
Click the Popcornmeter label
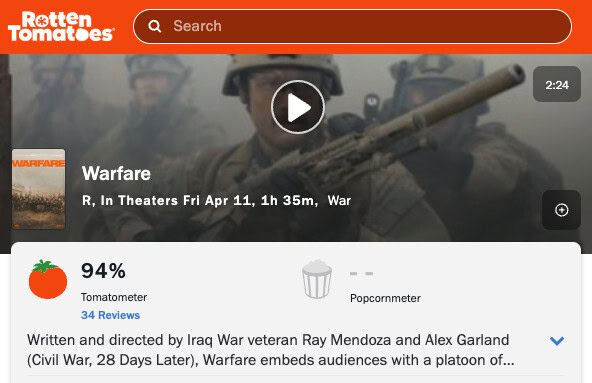click(385, 298)
